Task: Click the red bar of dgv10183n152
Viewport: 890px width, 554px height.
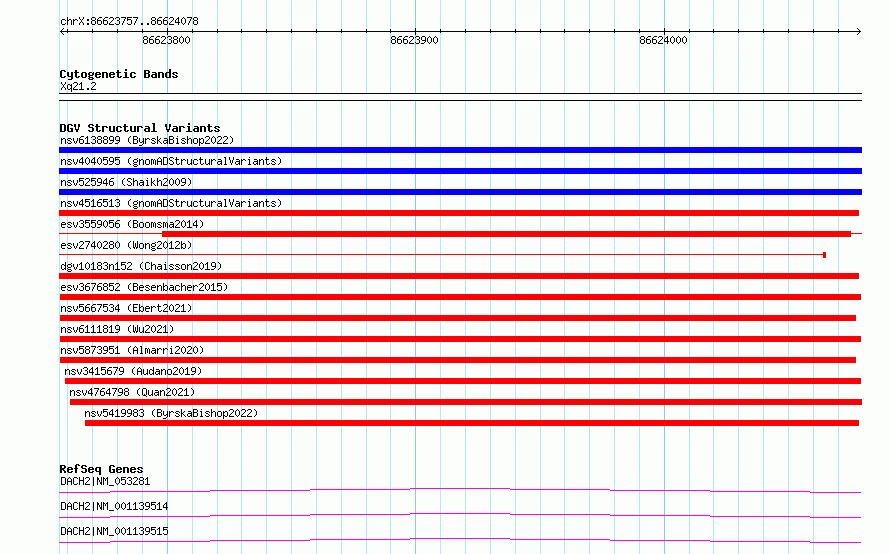Action: click(459, 276)
